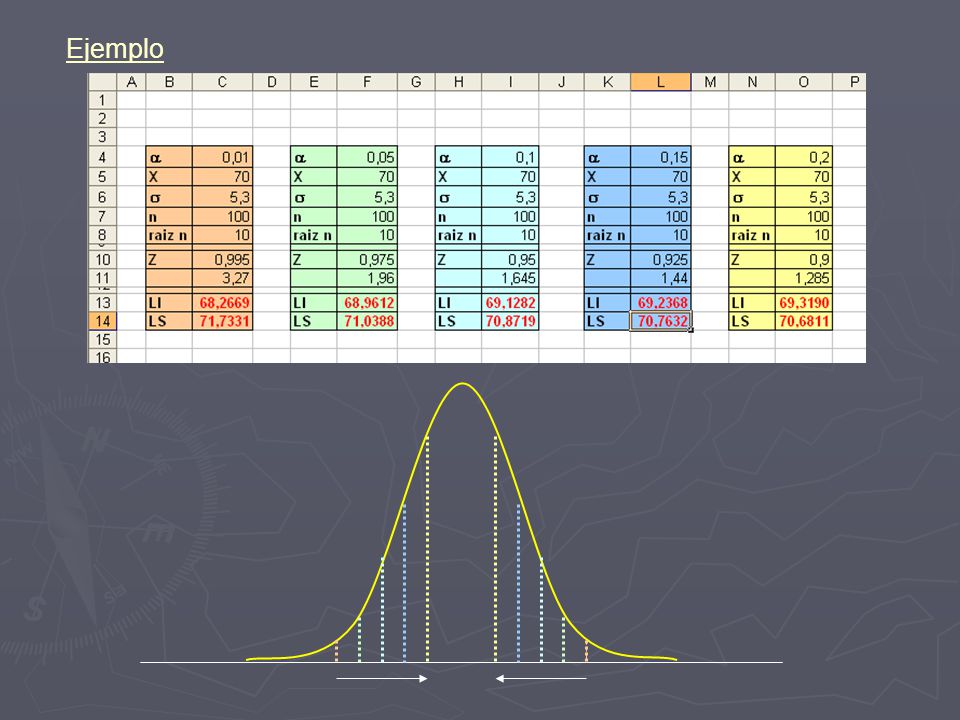Select cell containing 1,96
The image size is (960, 720).
coord(367,278)
